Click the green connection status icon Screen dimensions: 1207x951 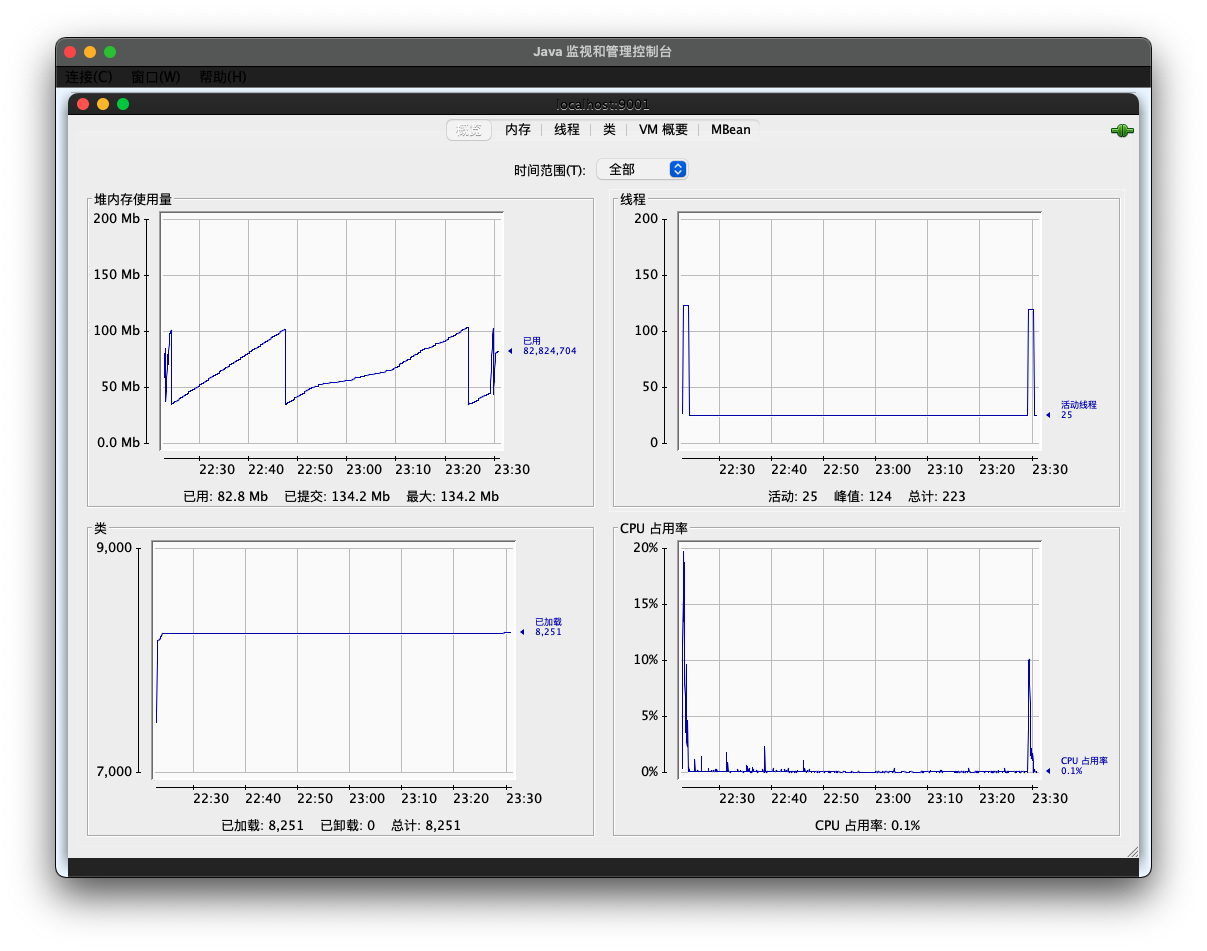[x=1122, y=130]
